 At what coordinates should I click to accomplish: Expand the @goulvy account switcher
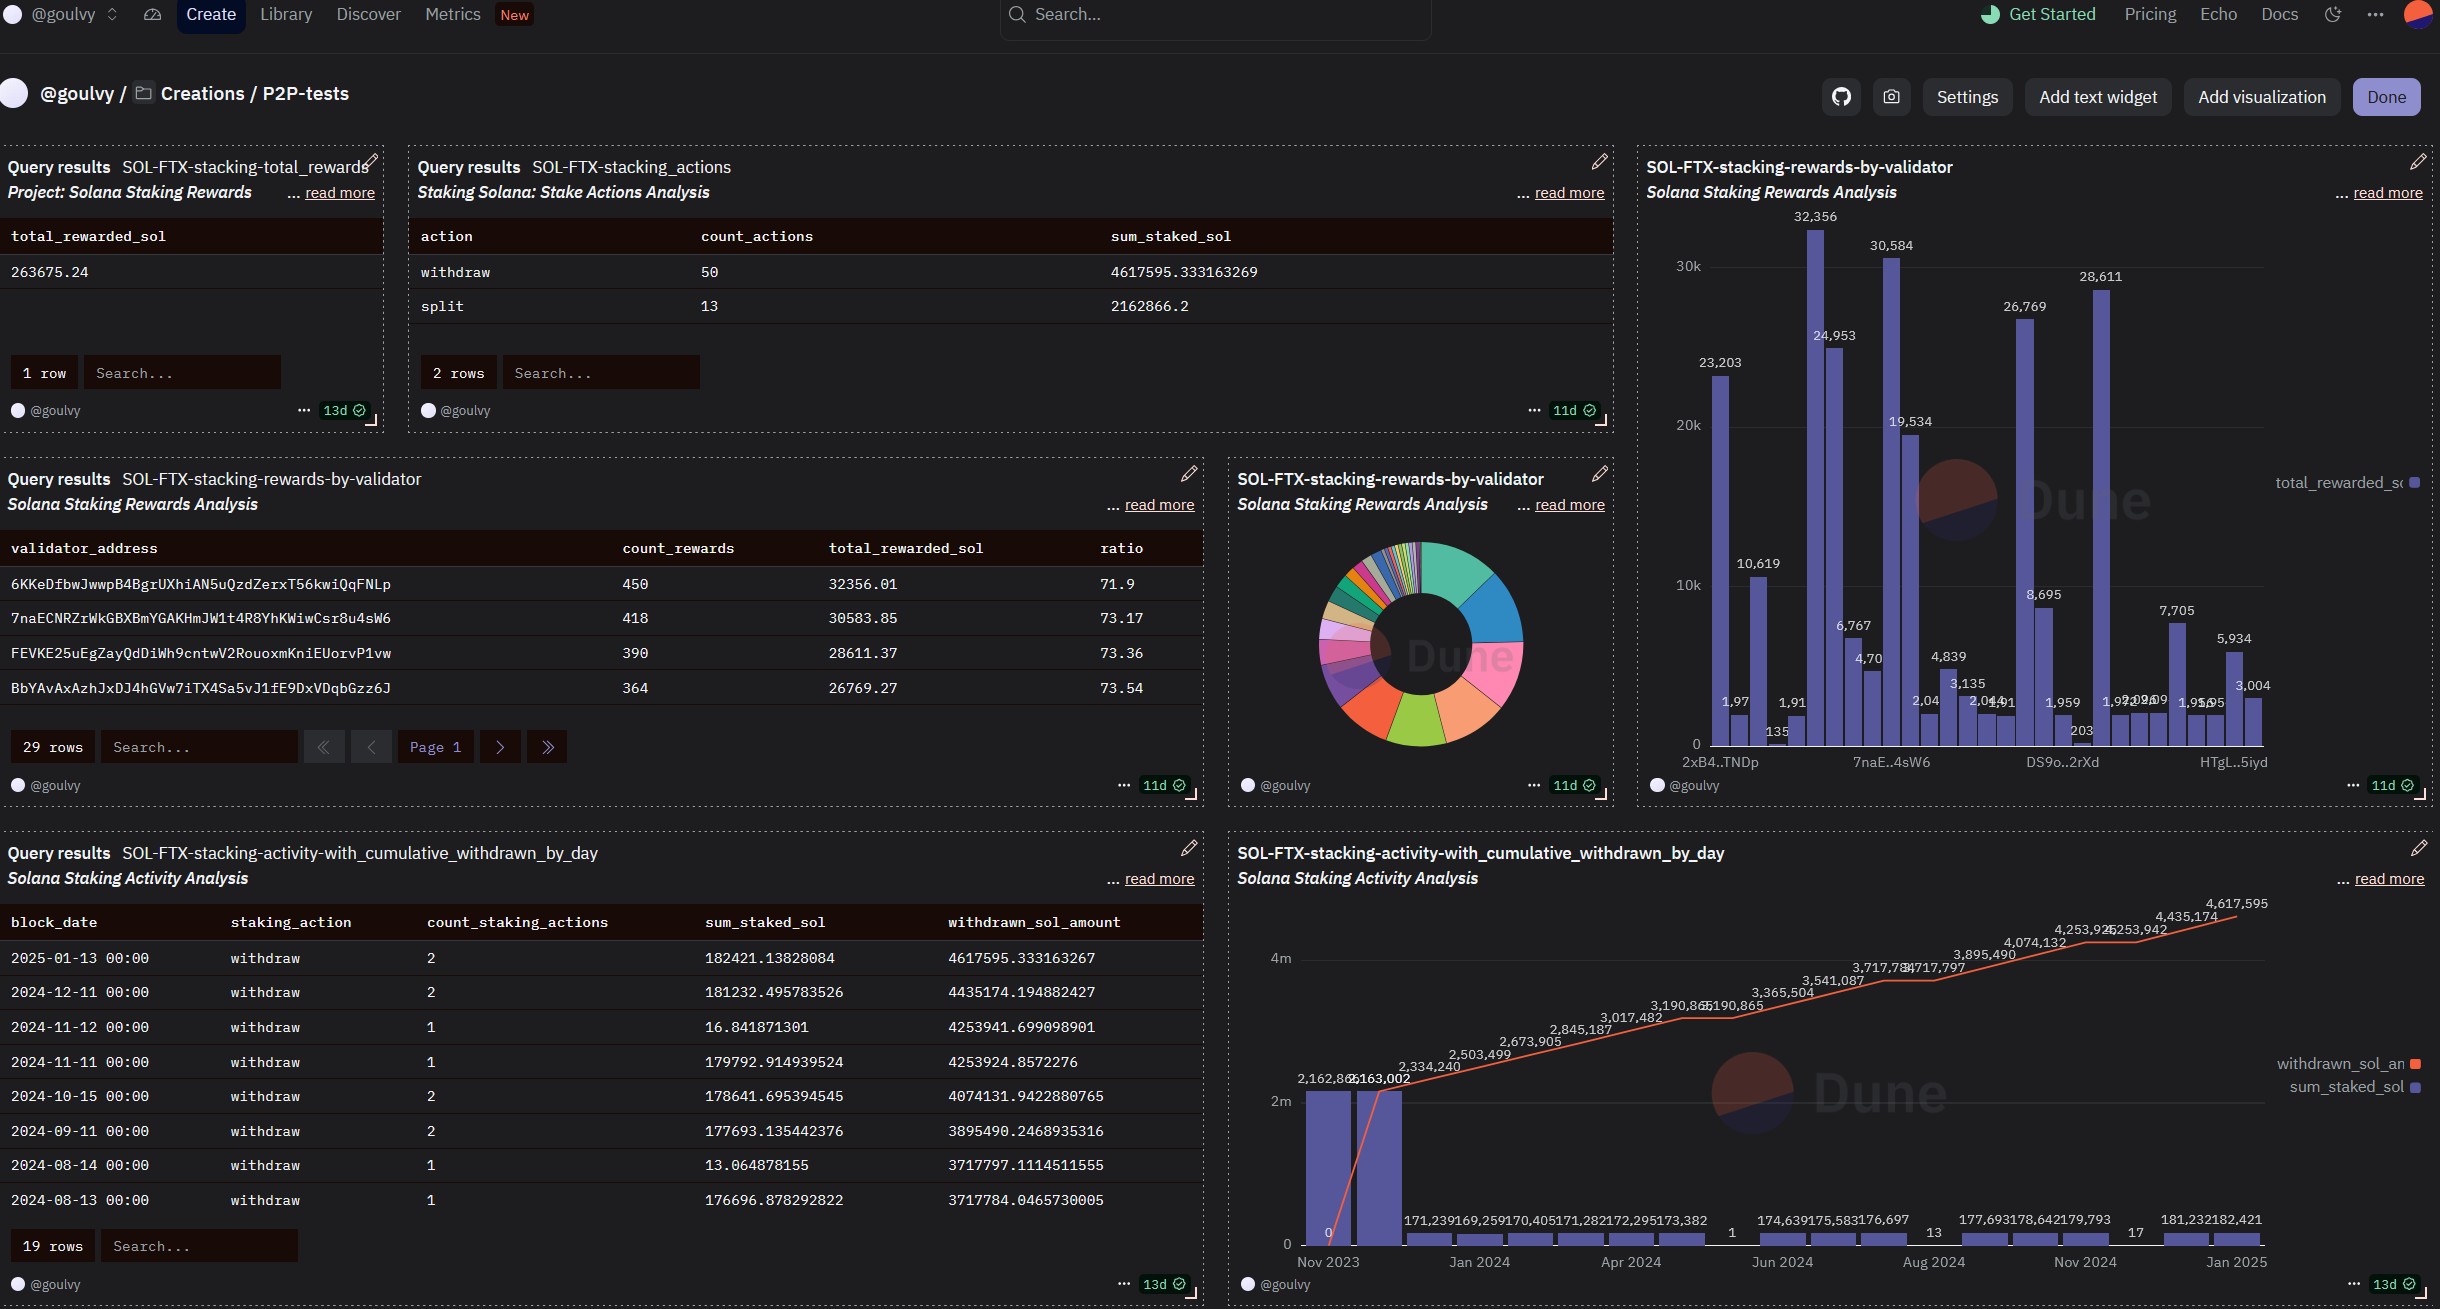click(x=112, y=14)
